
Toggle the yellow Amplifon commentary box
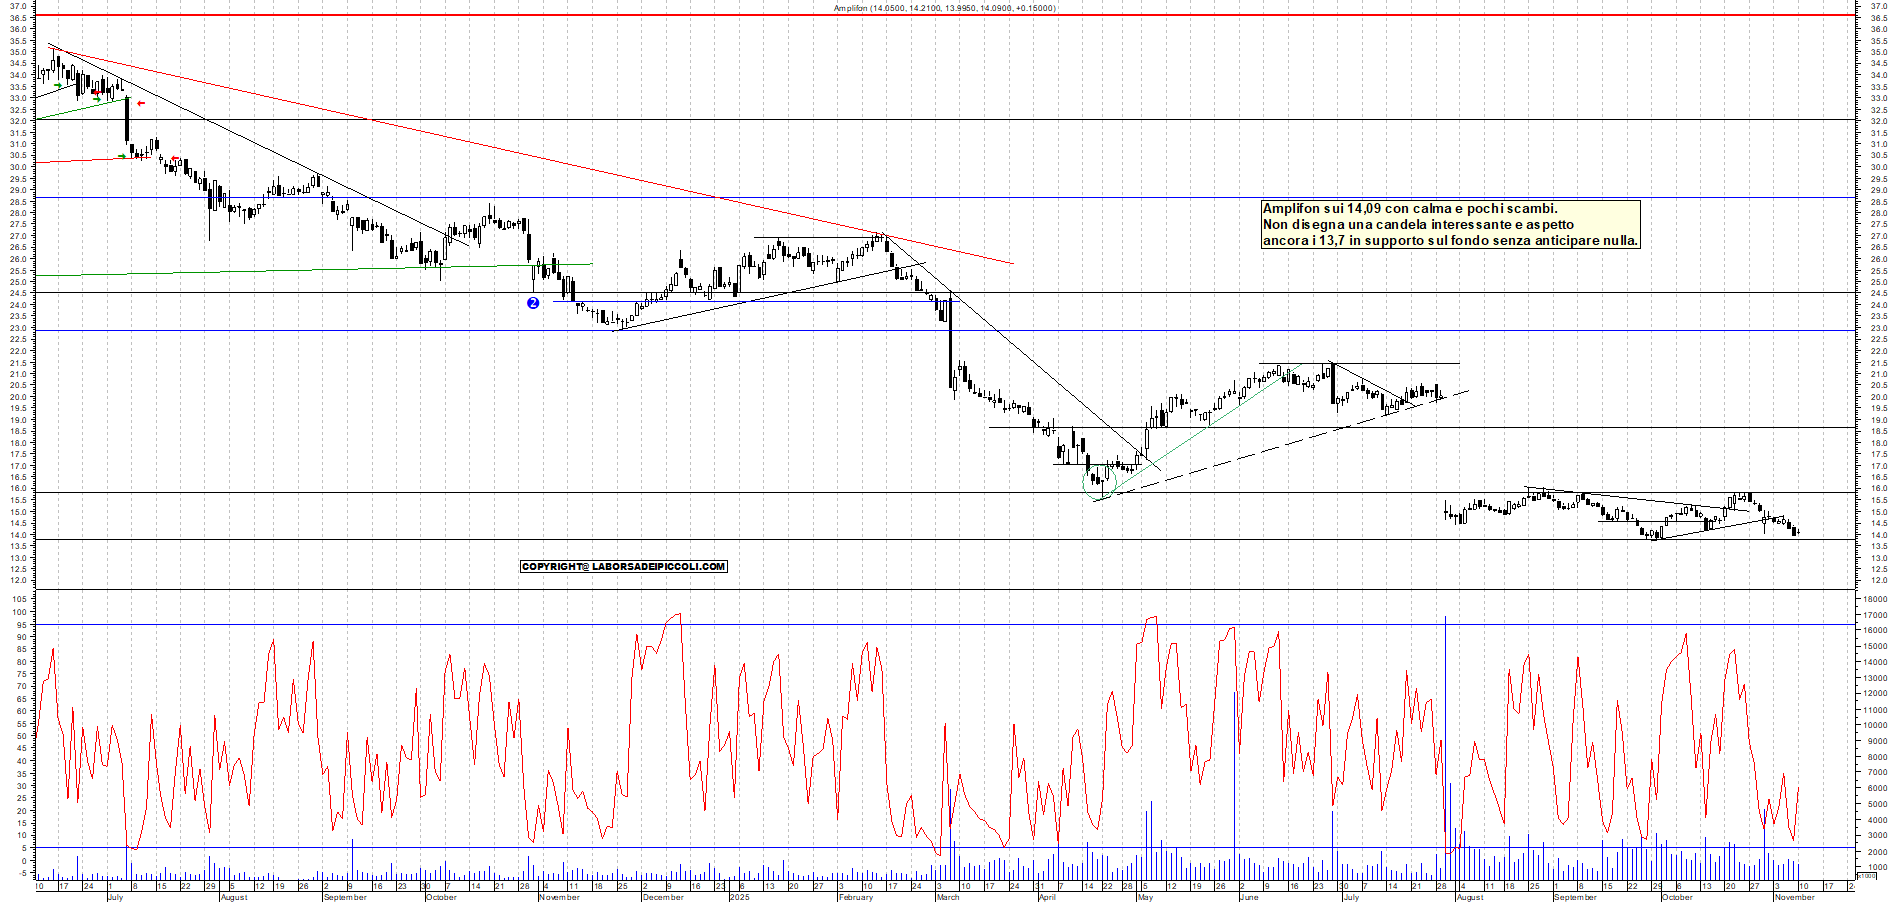tap(1450, 225)
